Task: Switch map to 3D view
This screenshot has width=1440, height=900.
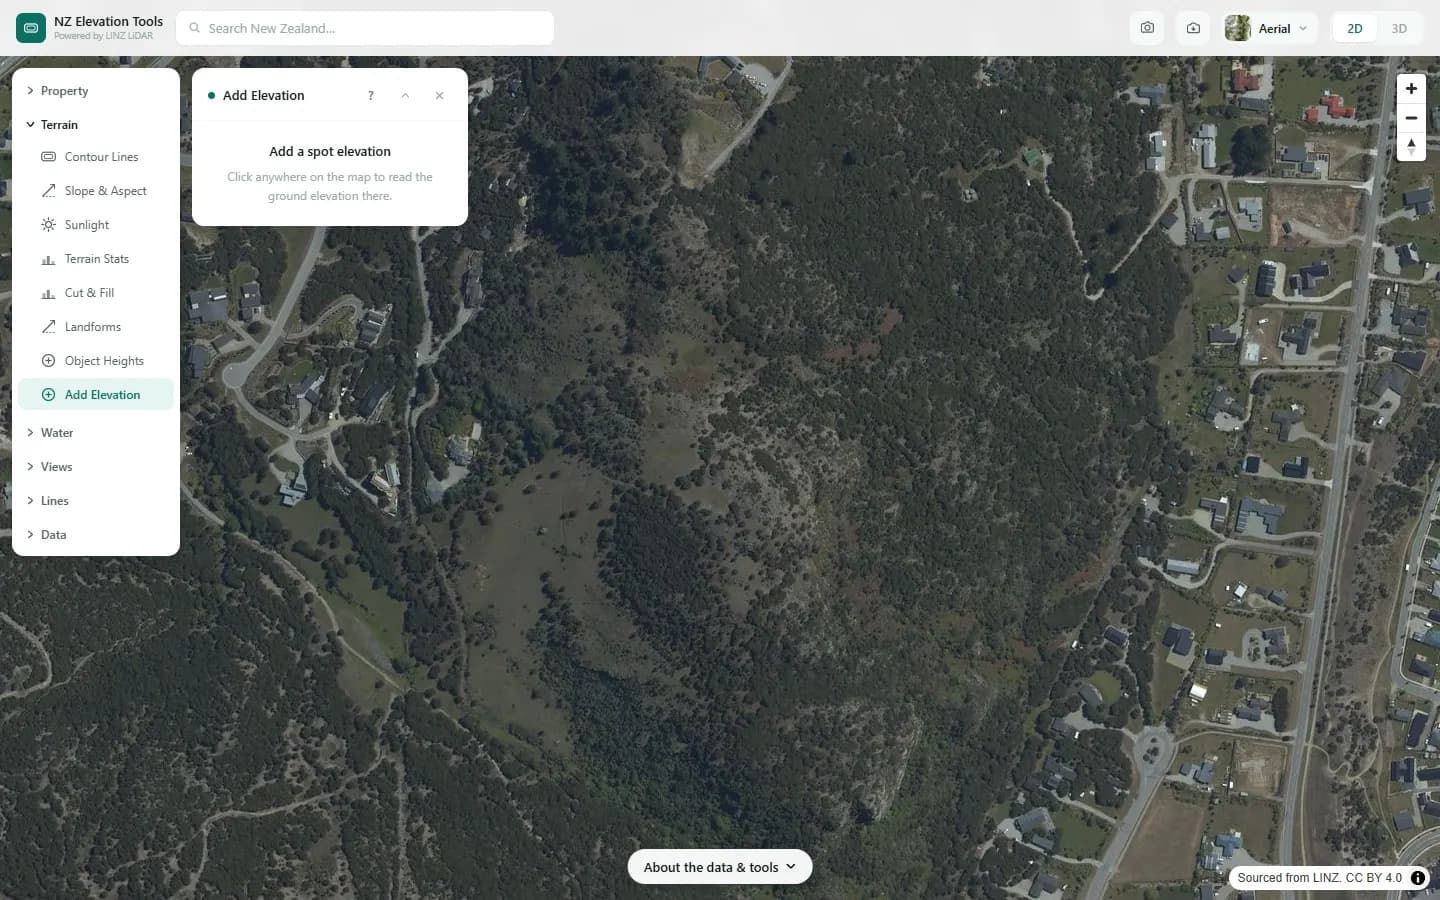Action: point(1399,28)
